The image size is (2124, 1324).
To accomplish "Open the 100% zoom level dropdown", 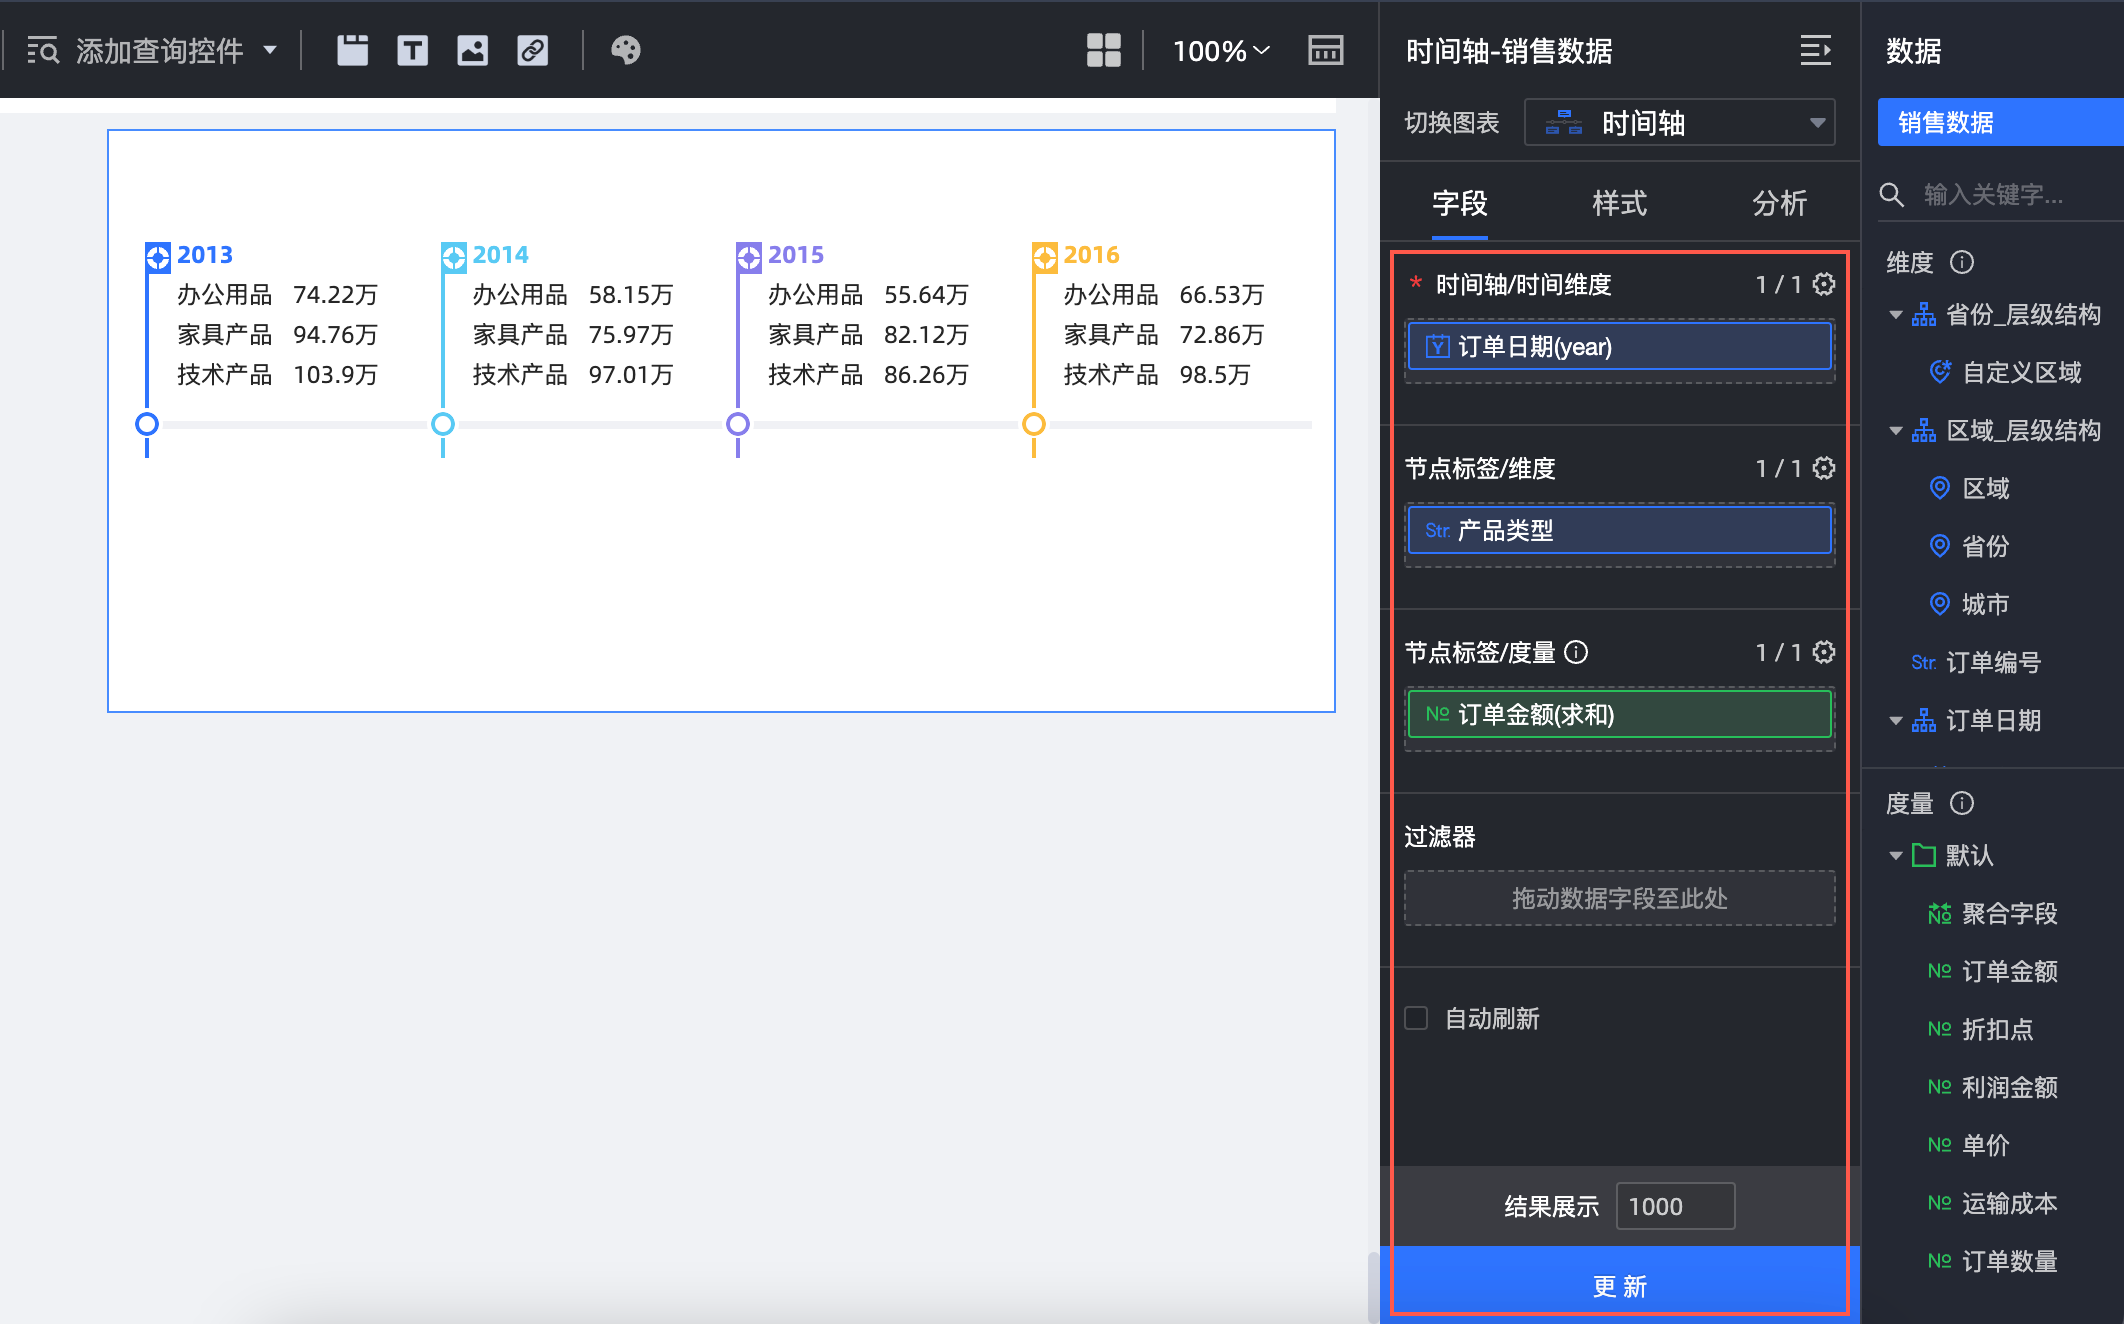I will coord(1220,50).
